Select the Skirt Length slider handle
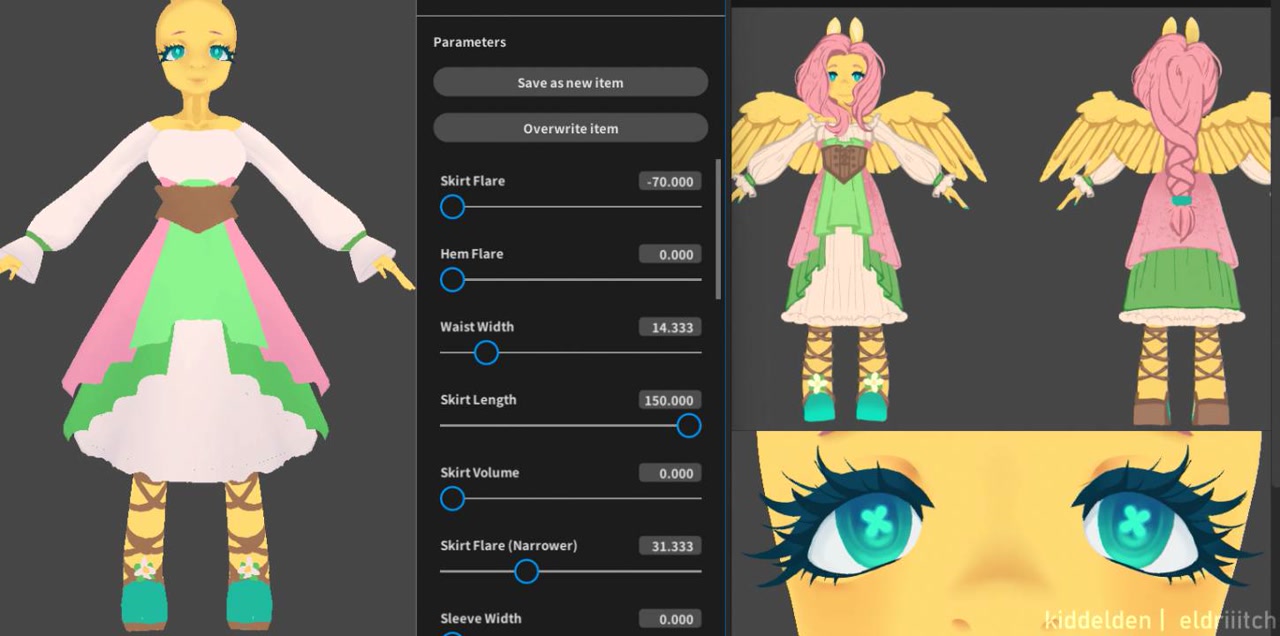1280x636 pixels. pos(688,426)
